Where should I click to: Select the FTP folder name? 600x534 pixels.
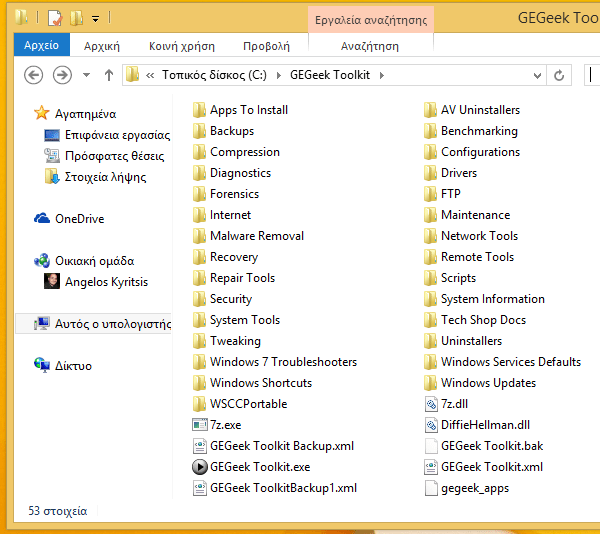450,194
